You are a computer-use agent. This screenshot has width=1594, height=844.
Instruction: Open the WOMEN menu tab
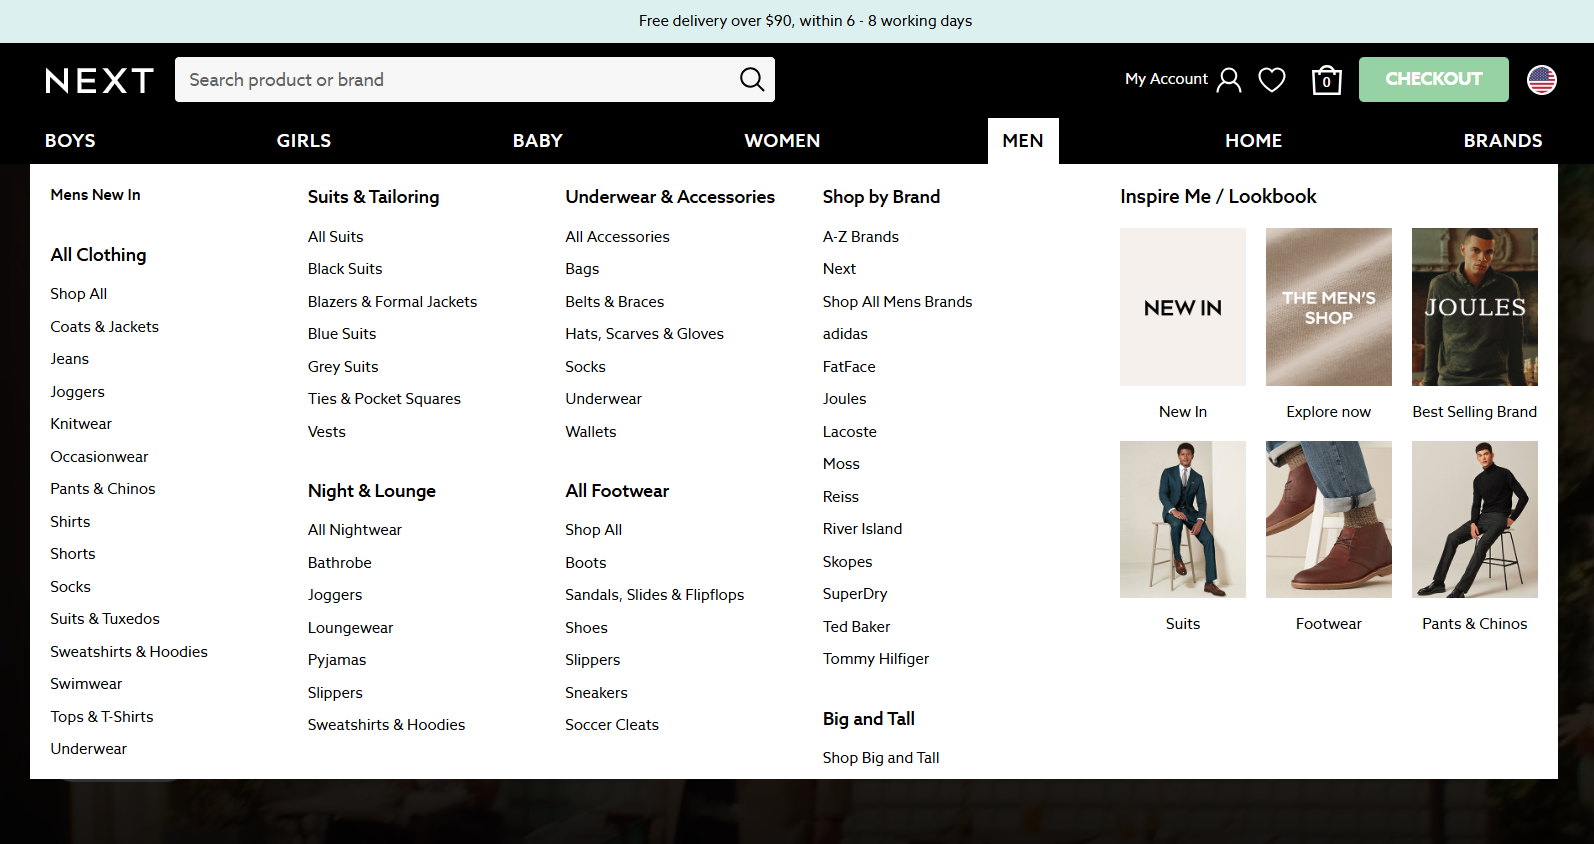click(782, 141)
